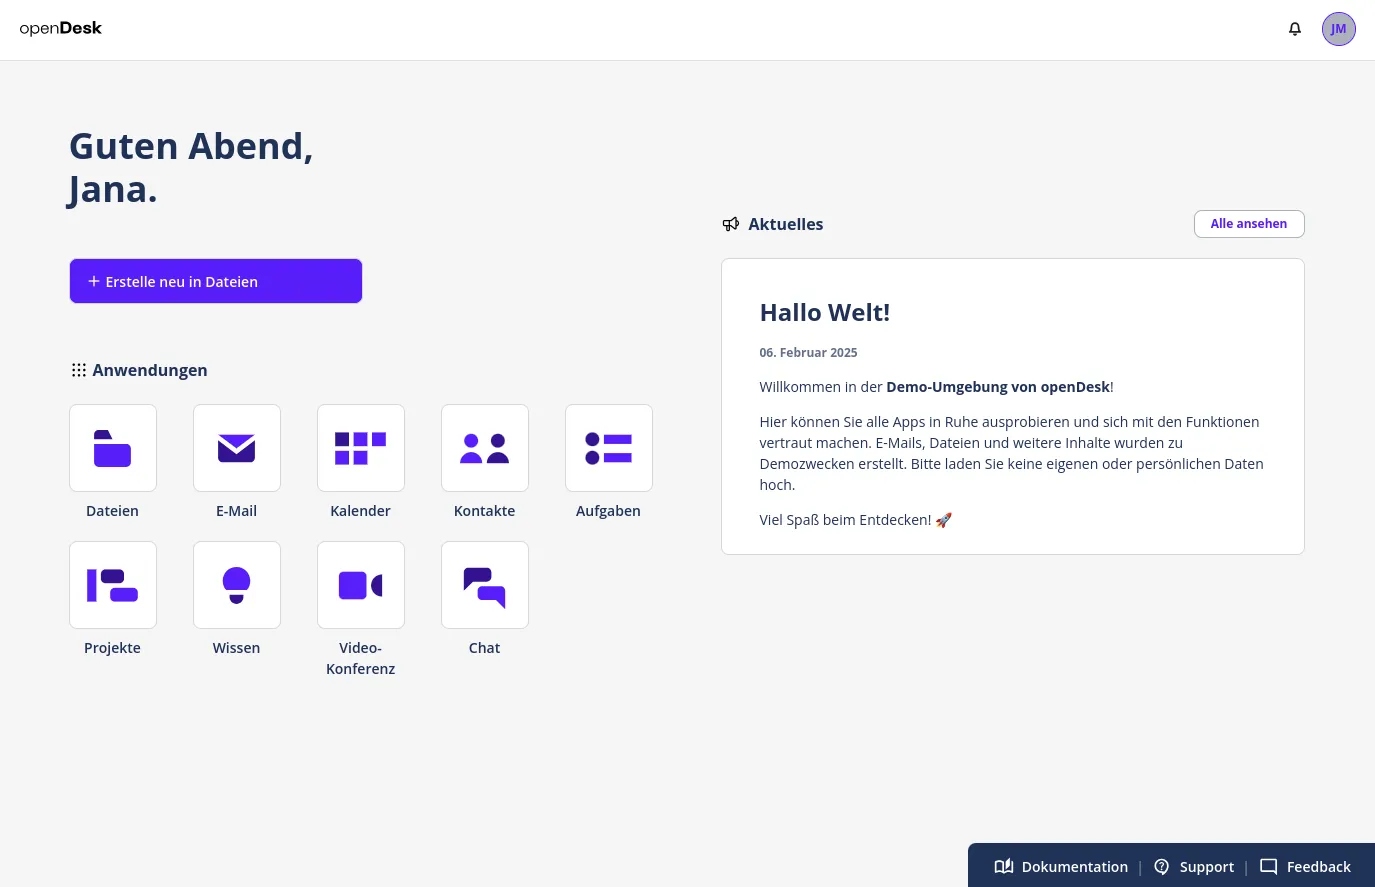Open the Wissen app icon
Image resolution: width=1375 pixels, height=887 pixels.
(x=236, y=585)
